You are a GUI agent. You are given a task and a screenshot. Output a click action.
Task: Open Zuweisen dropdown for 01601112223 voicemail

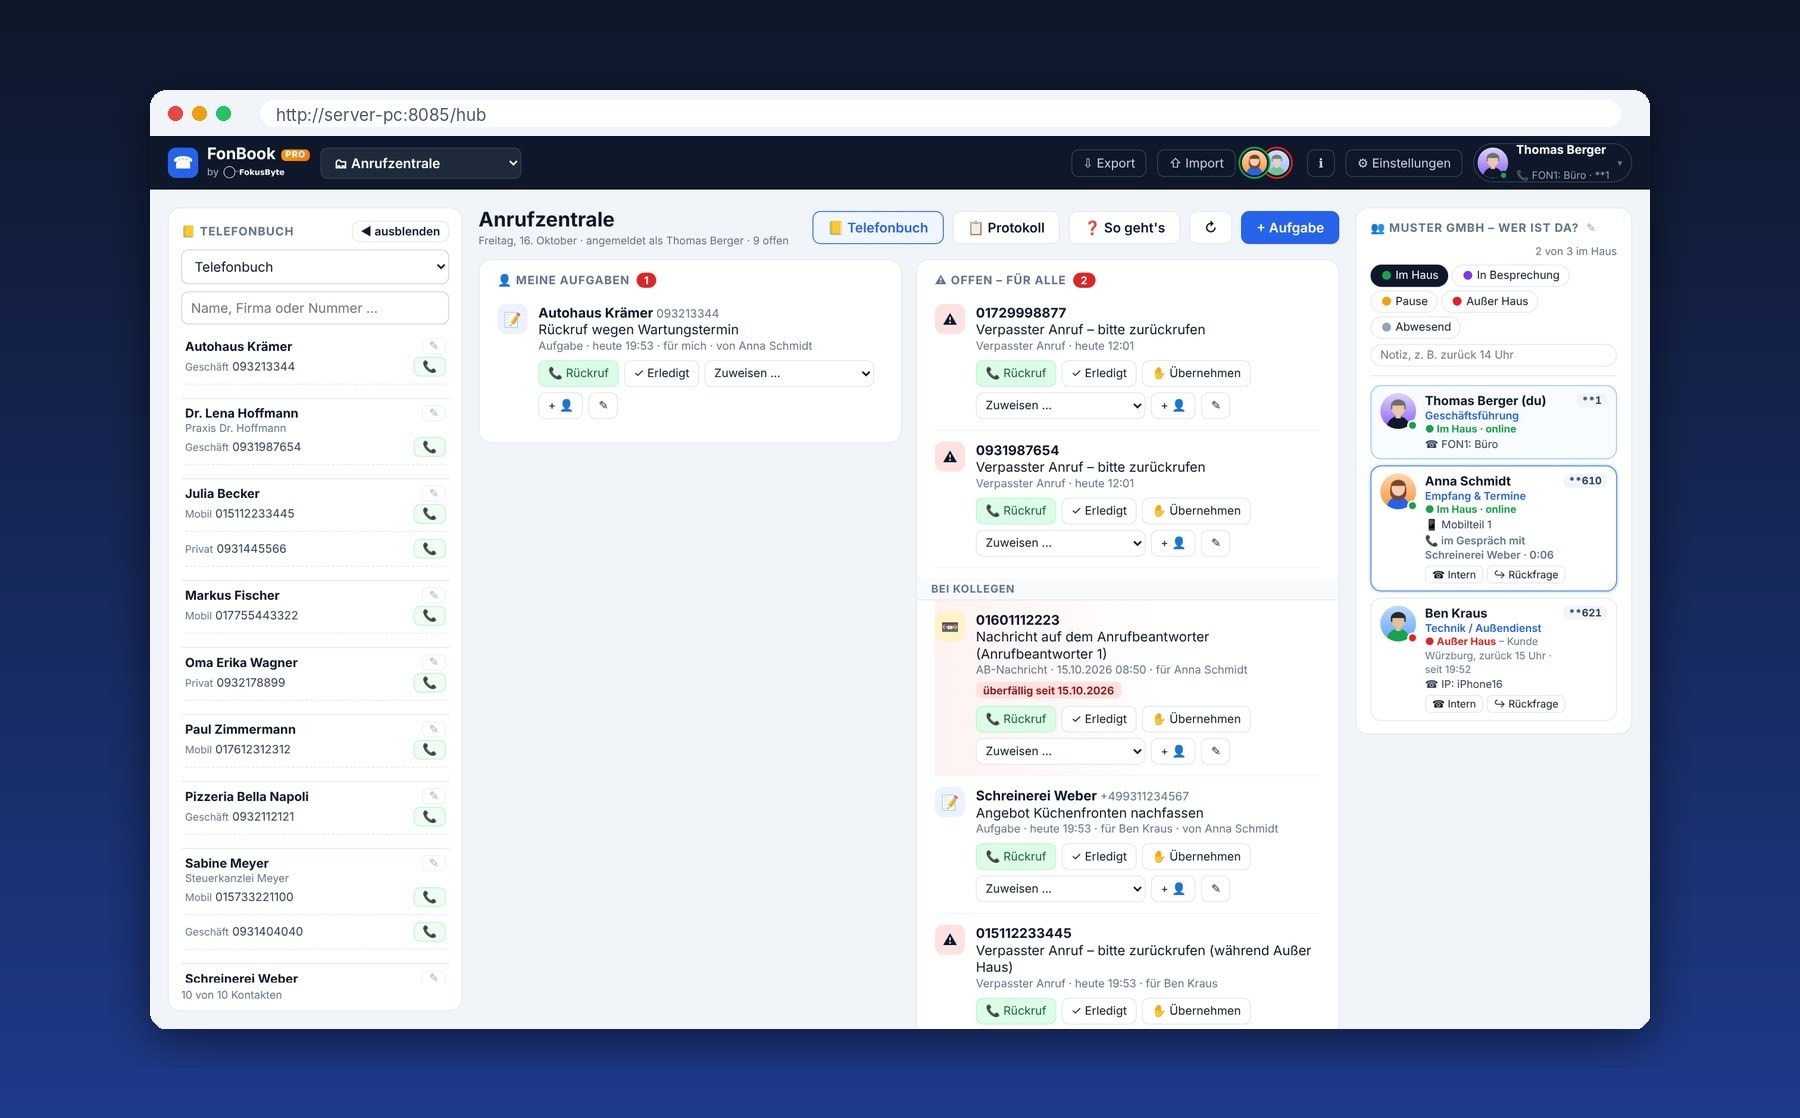click(1060, 751)
